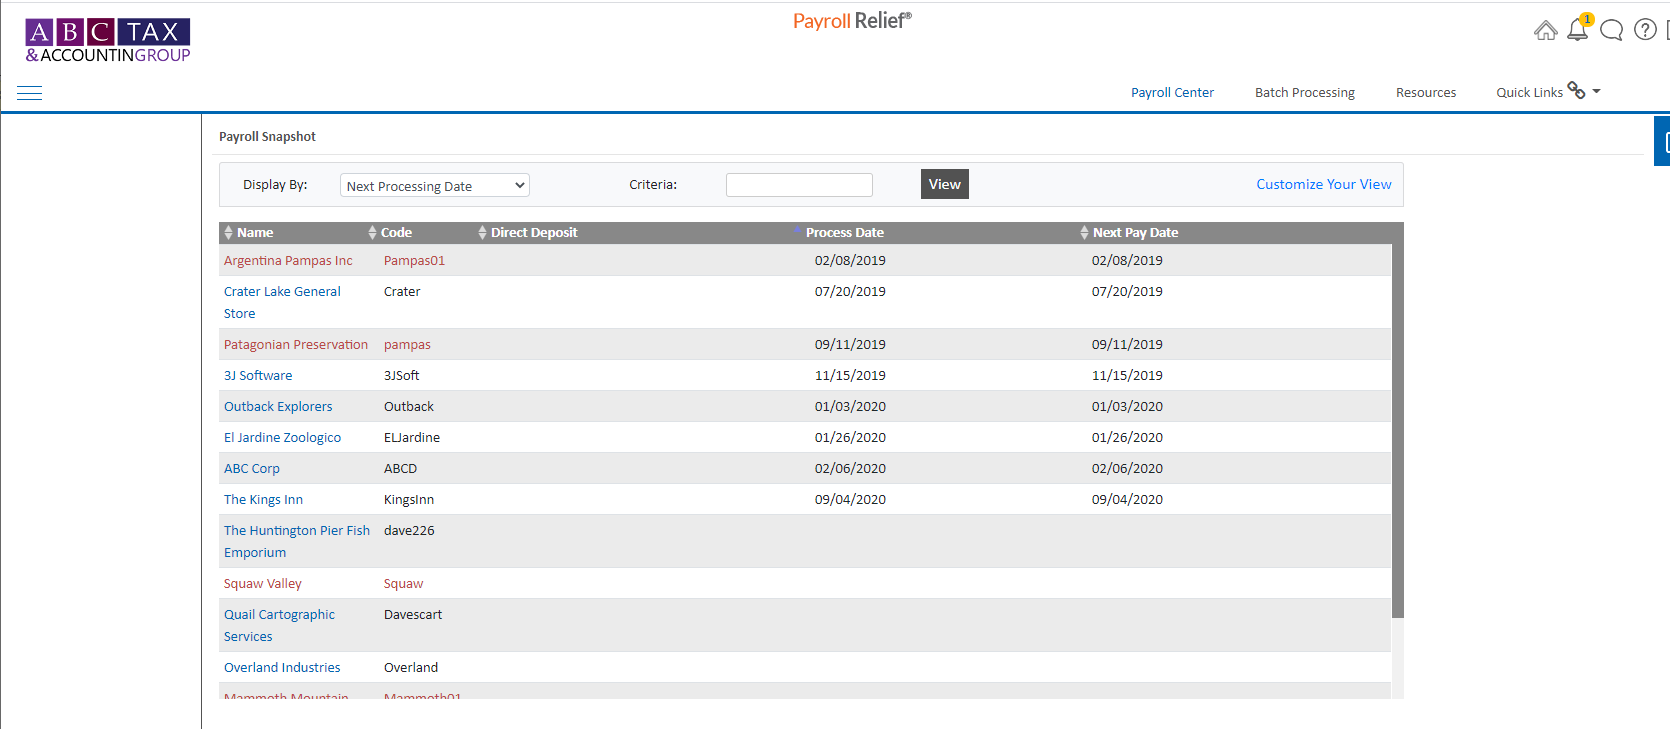Open the chat bubble icon
The height and width of the screenshot is (729, 1670).
(1611, 31)
